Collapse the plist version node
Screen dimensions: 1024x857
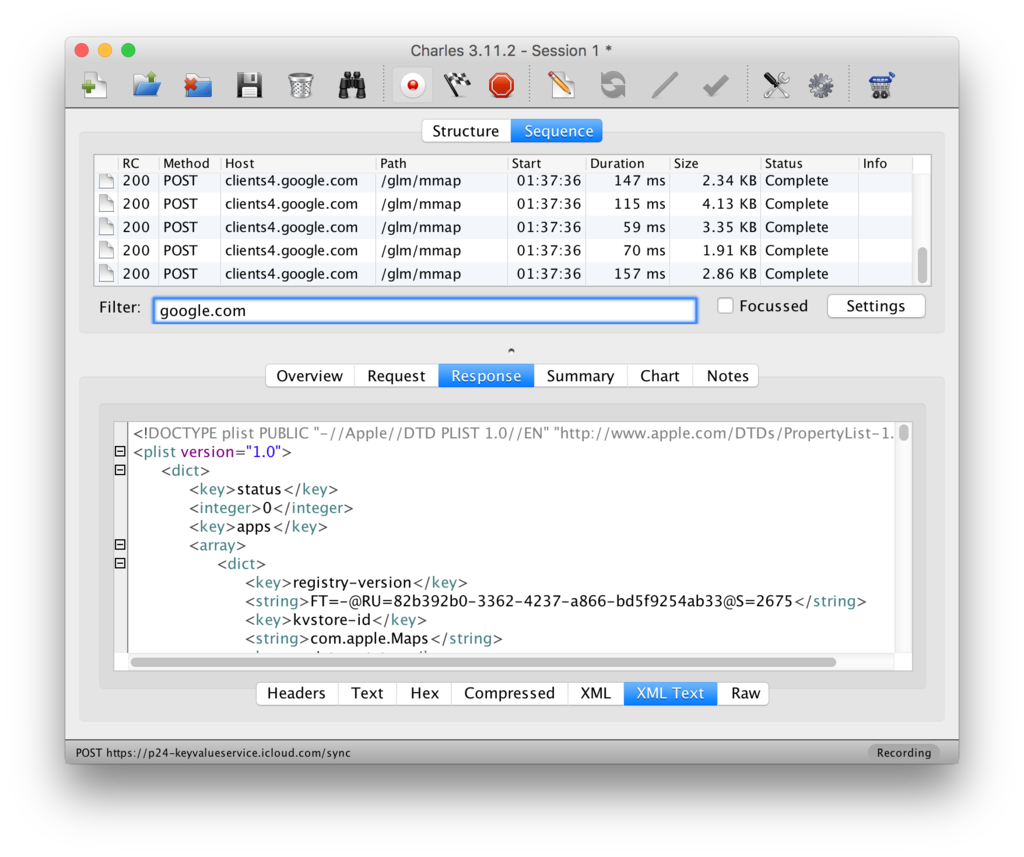[120, 451]
